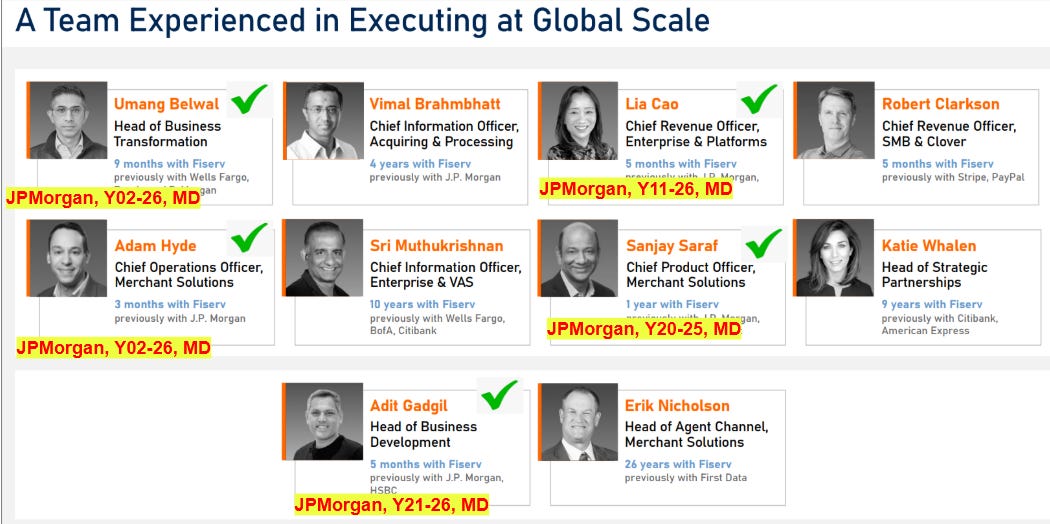Click the Katie Whalen name heading

[x=929, y=246]
